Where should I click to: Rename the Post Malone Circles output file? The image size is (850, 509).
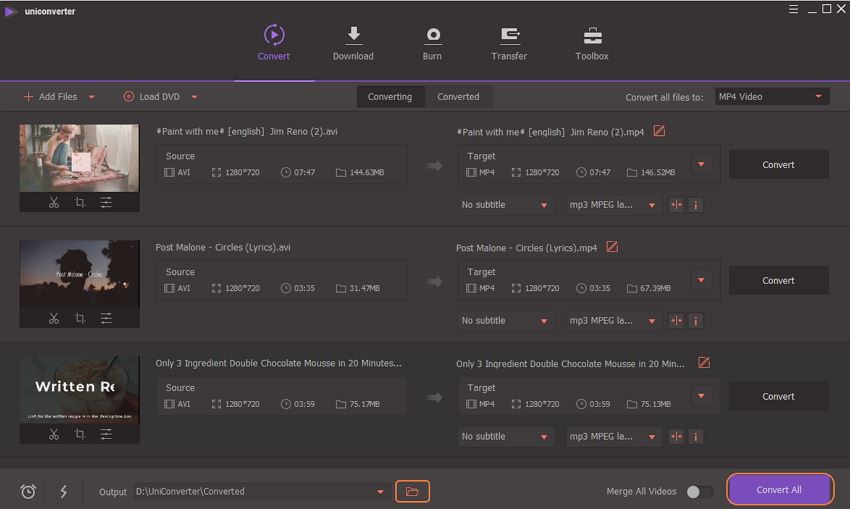click(x=612, y=247)
